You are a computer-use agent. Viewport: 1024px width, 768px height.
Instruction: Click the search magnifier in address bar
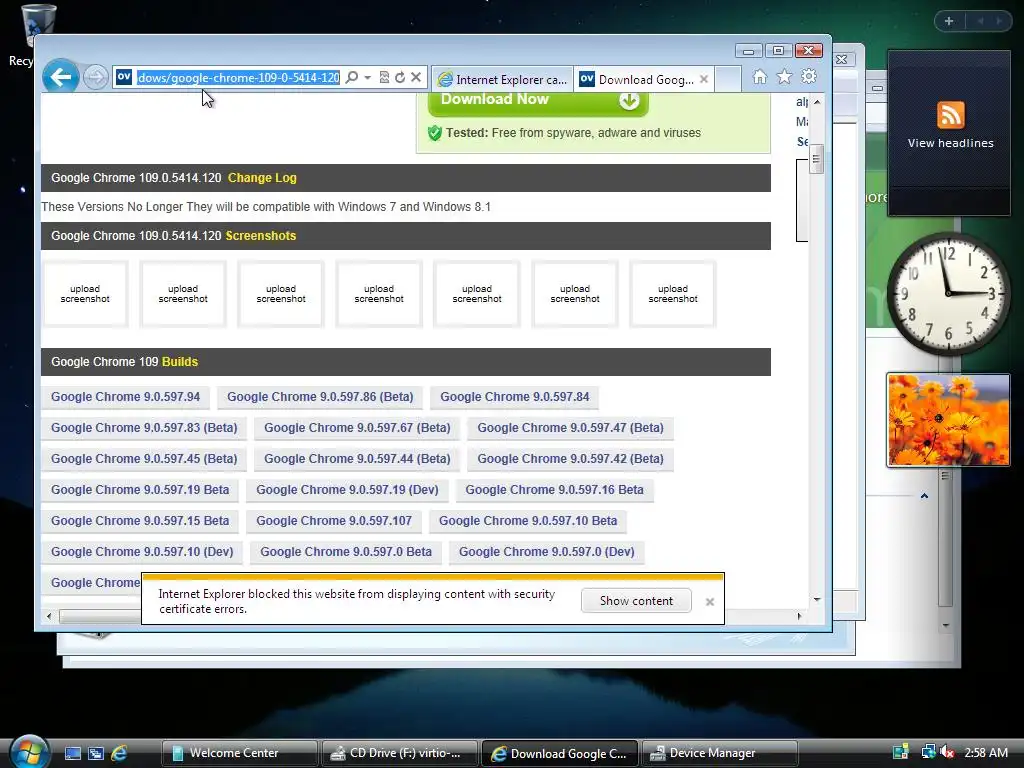click(351, 77)
